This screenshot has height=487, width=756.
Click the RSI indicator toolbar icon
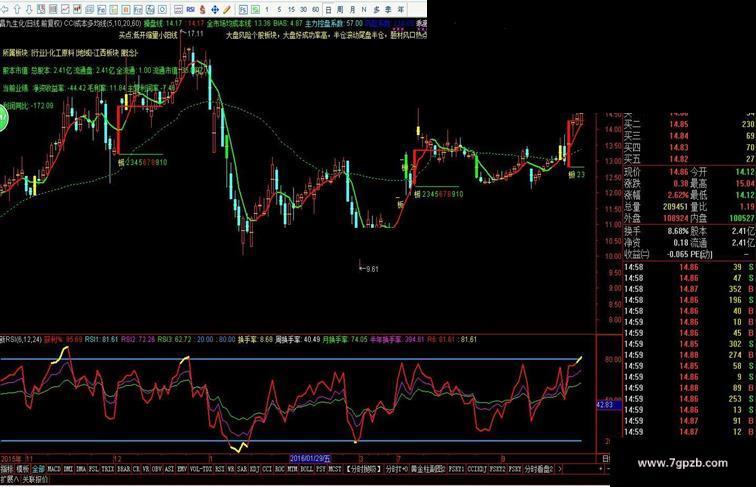click(x=191, y=10)
